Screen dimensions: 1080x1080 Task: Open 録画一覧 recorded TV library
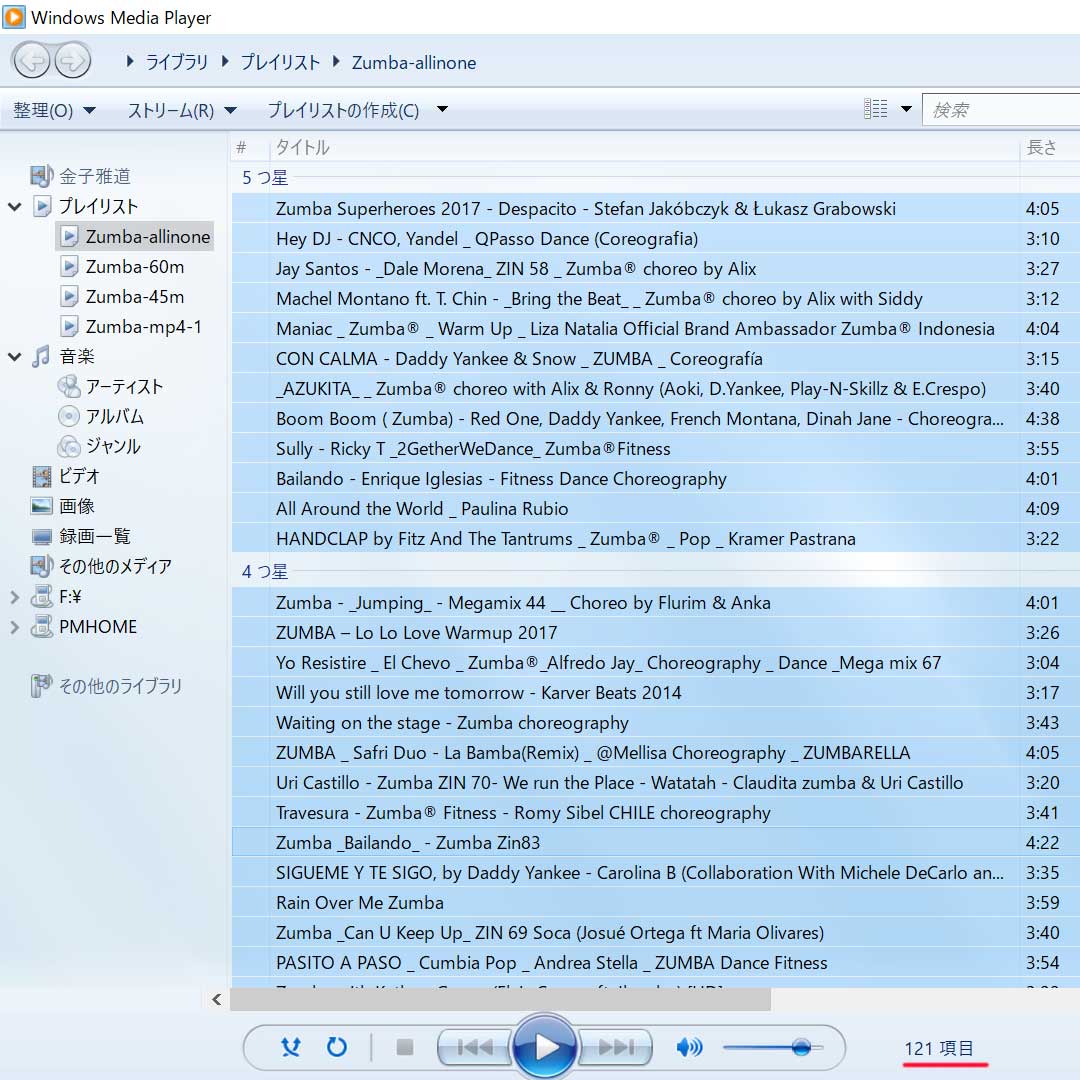tap(94, 536)
